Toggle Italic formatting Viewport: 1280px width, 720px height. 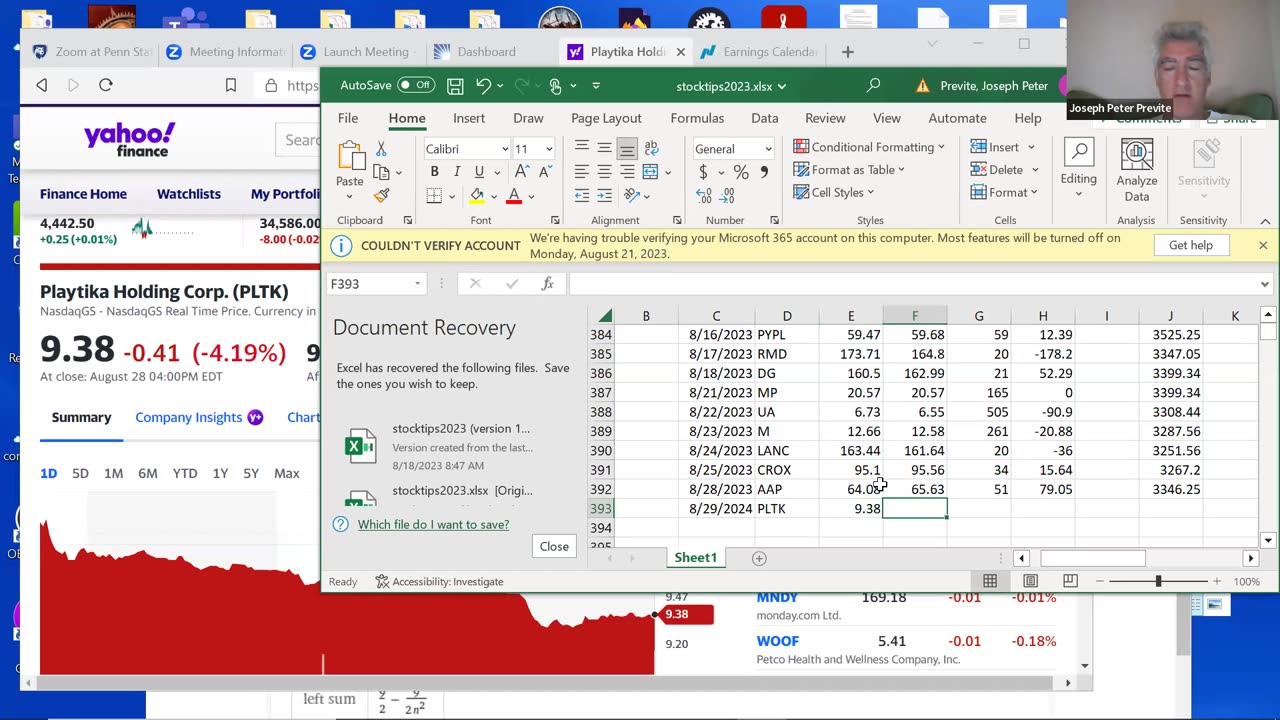coord(457,172)
